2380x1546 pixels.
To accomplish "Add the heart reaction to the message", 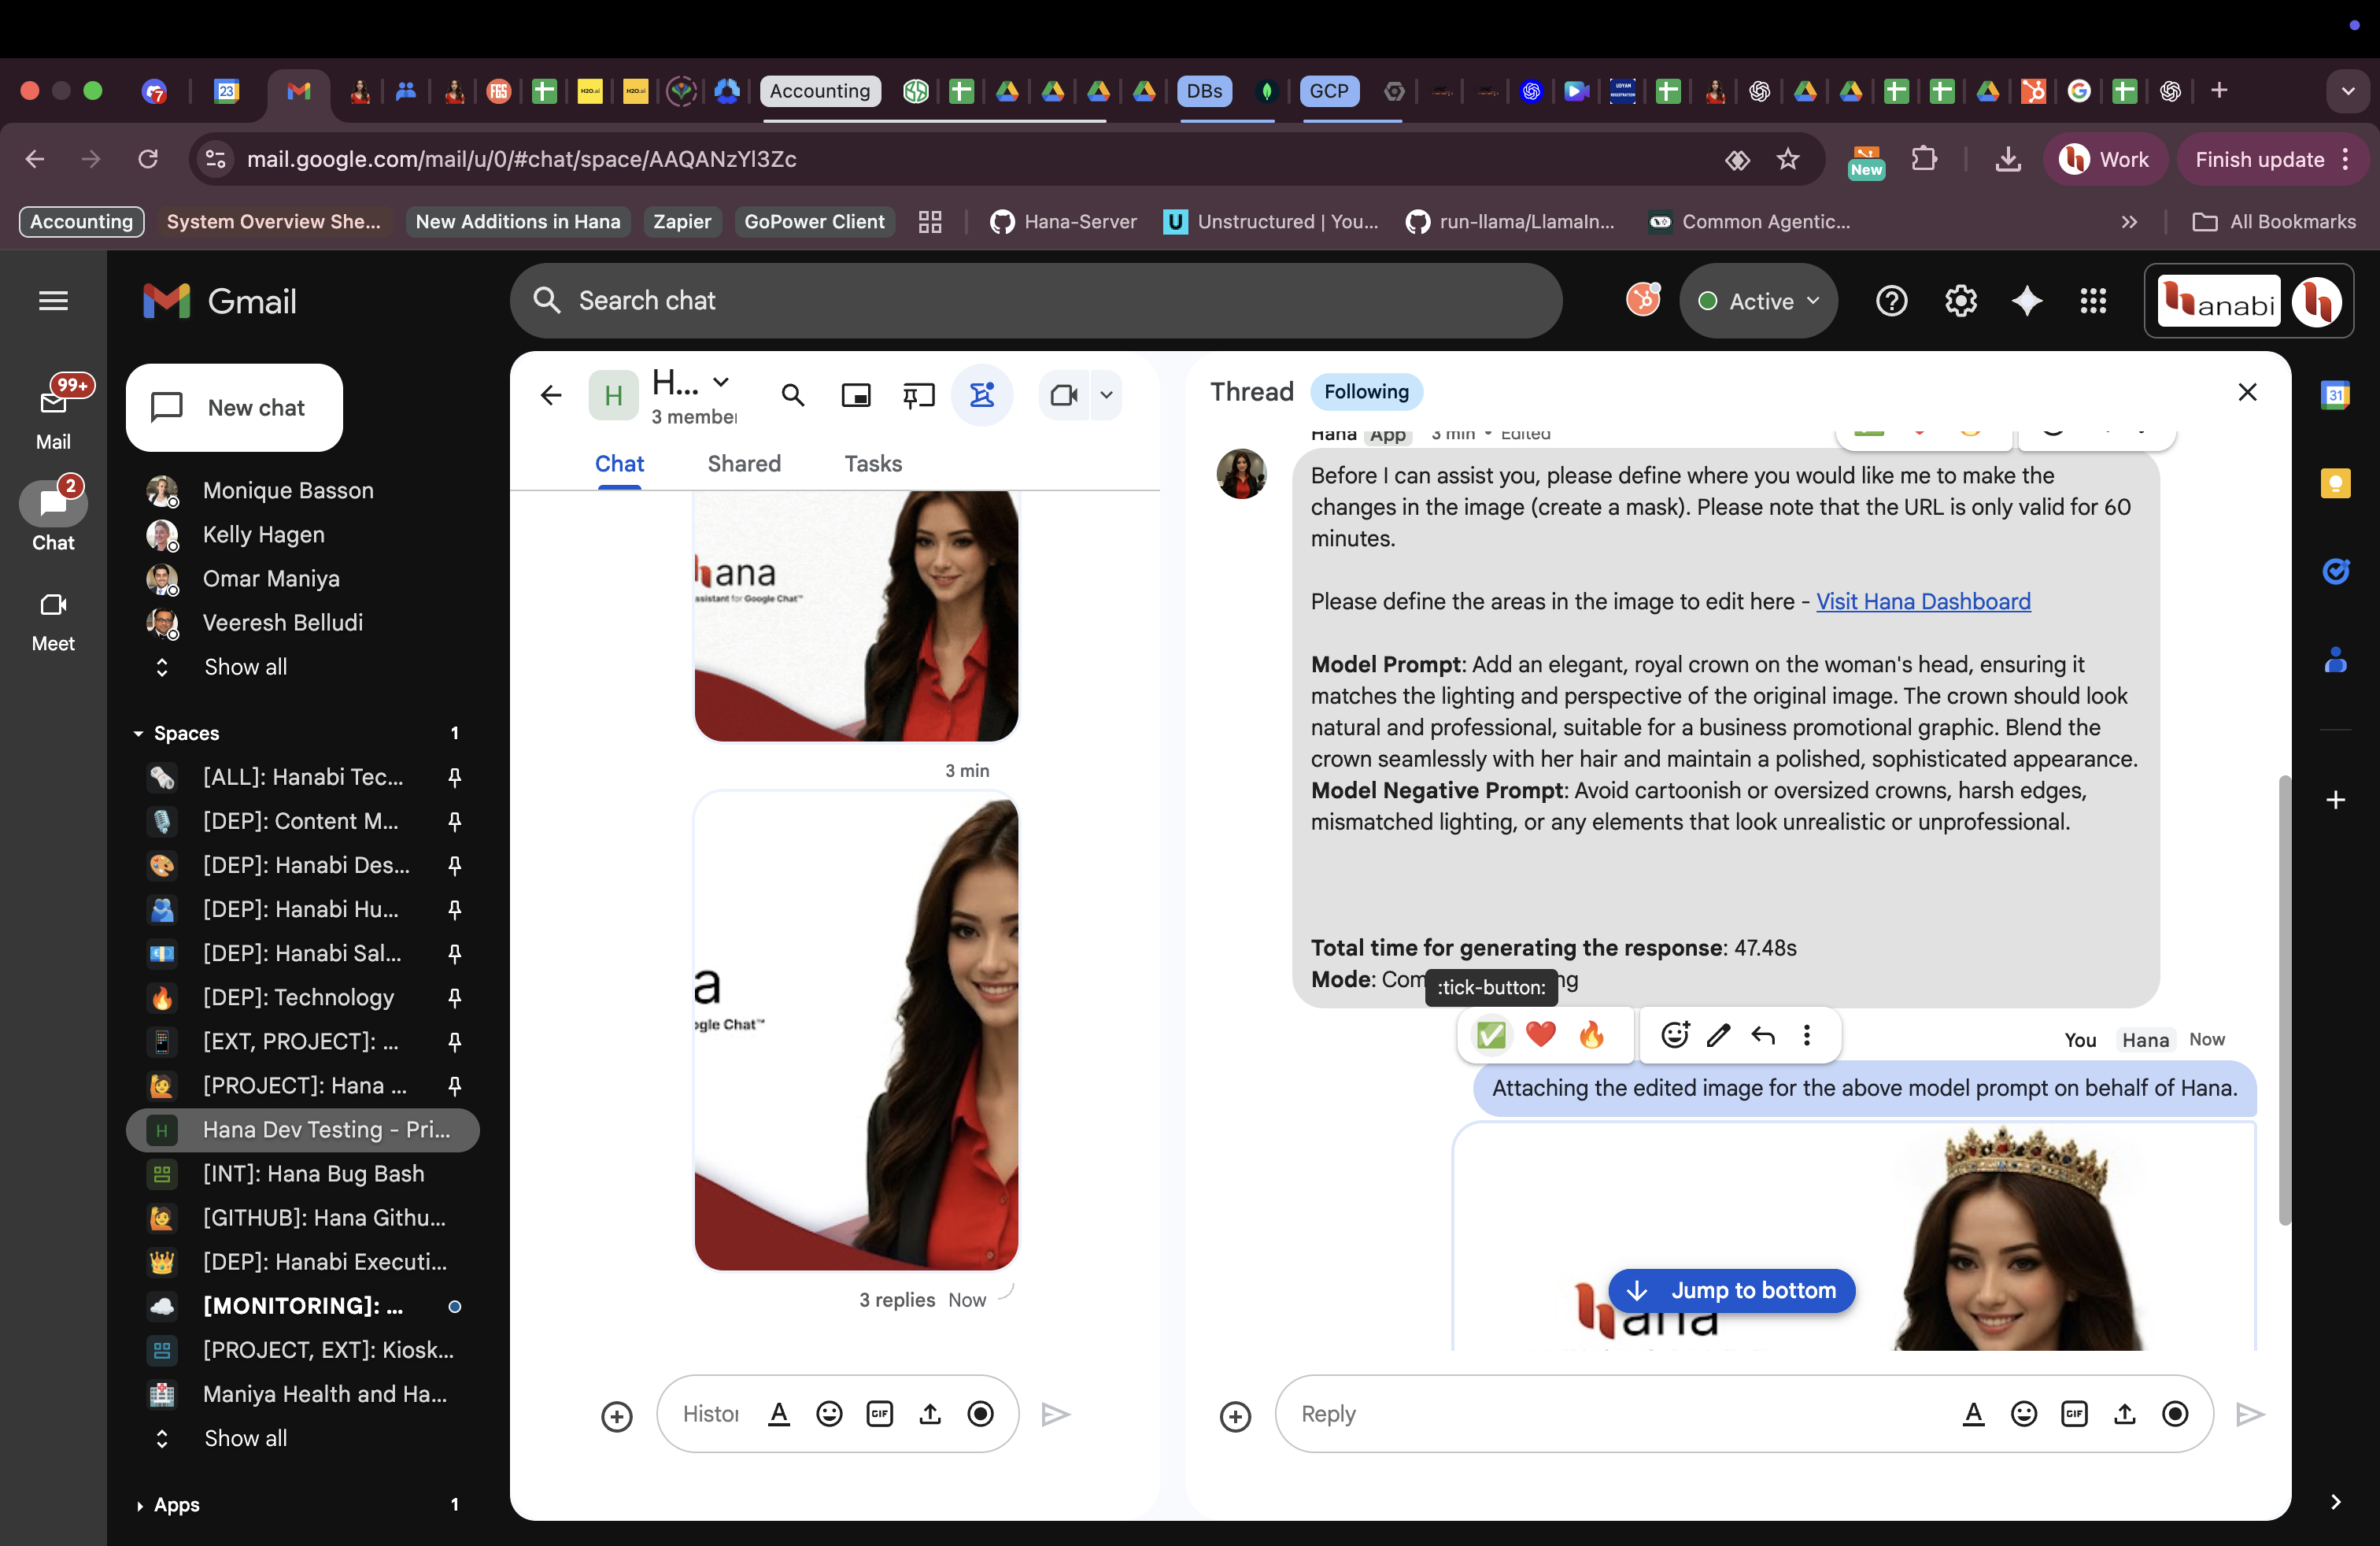I will [x=1541, y=1034].
